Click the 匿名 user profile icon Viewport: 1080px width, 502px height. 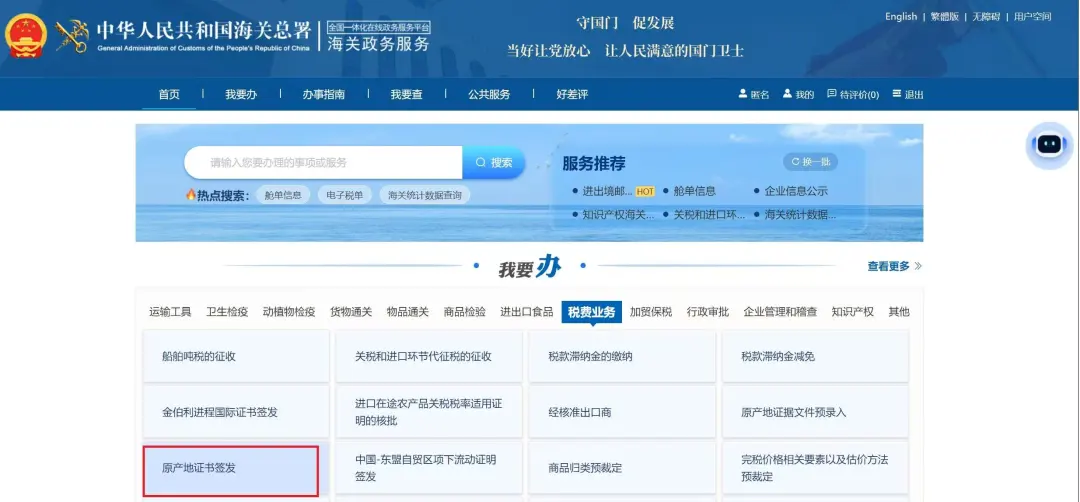coord(743,94)
